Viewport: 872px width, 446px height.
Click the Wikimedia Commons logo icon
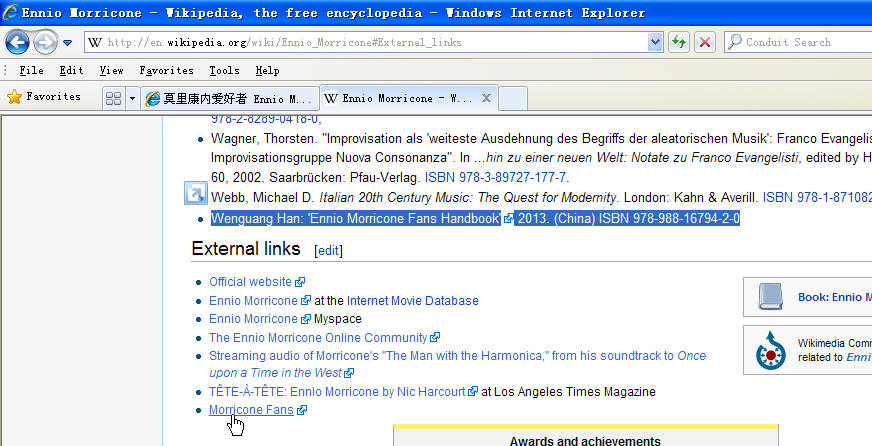click(770, 350)
